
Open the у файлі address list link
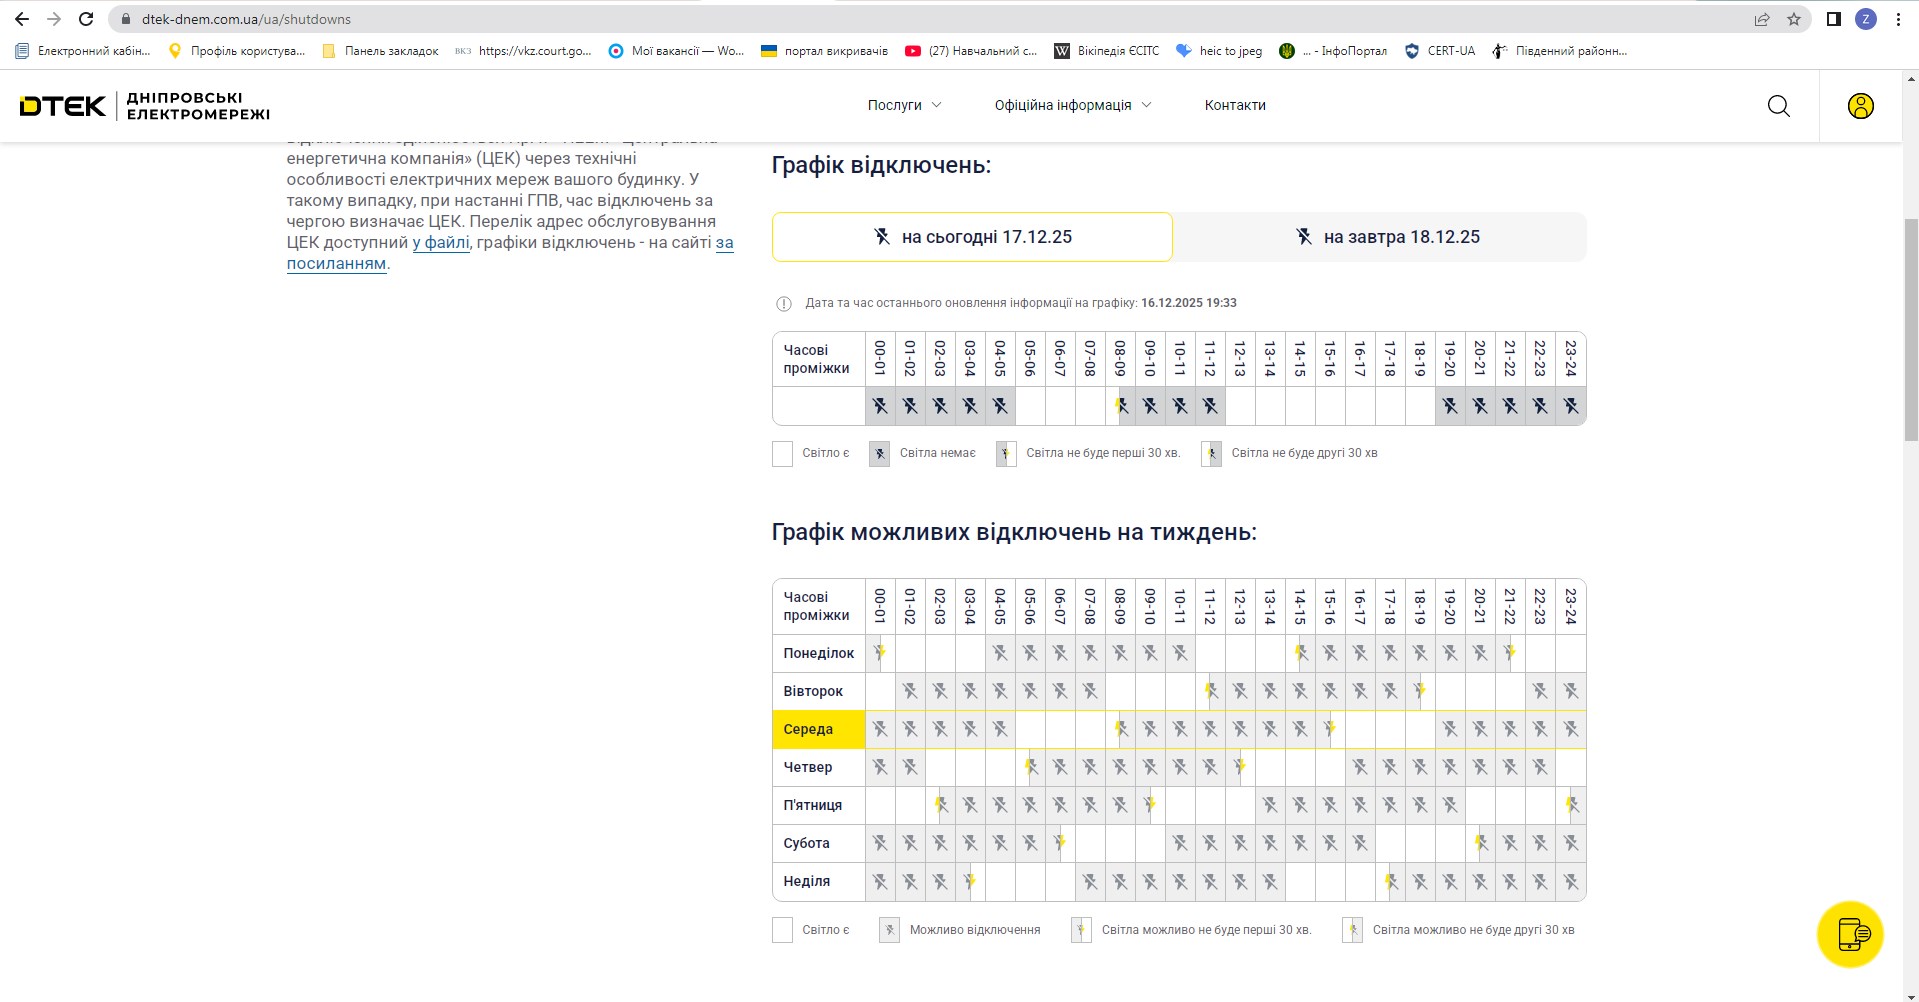pyautogui.click(x=441, y=242)
